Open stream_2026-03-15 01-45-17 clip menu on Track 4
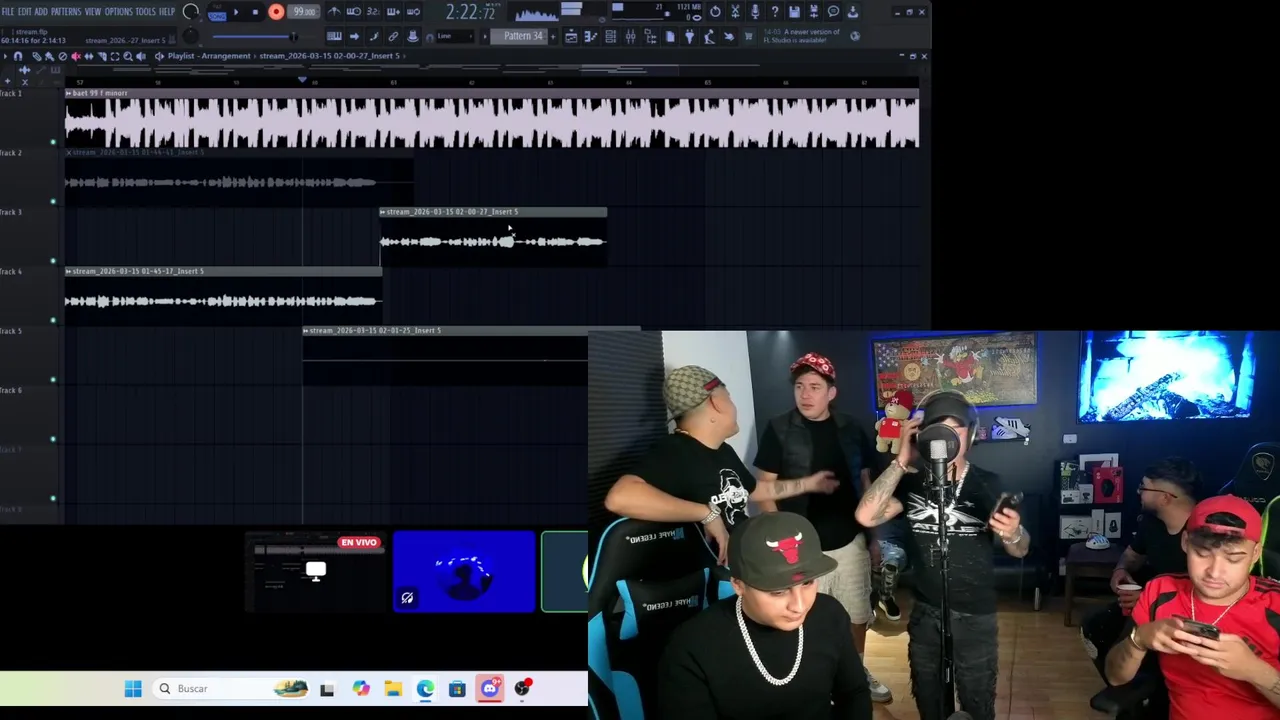Image resolution: width=1280 pixels, height=720 pixels. click(69, 271)
